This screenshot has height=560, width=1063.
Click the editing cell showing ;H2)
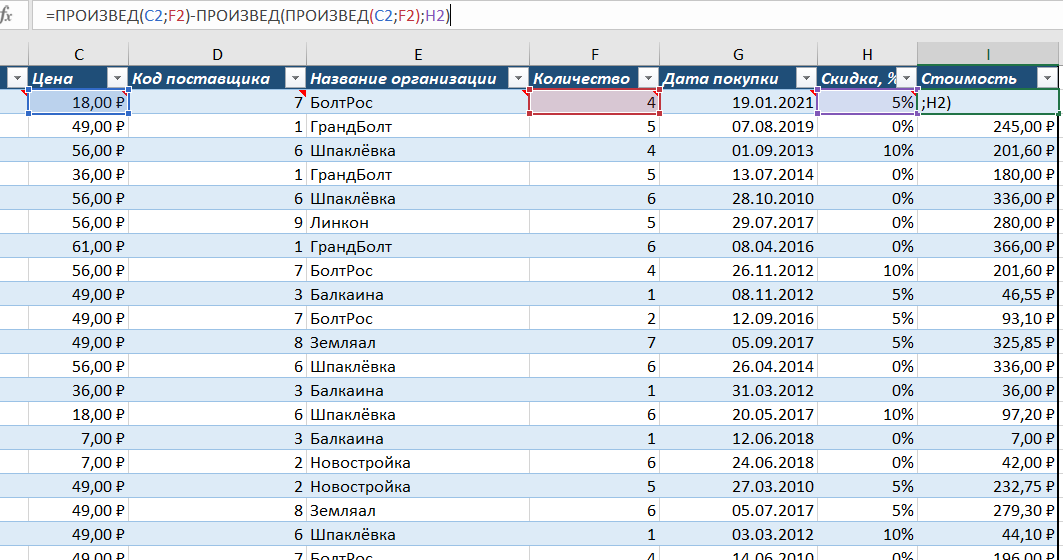click(988, 102)
